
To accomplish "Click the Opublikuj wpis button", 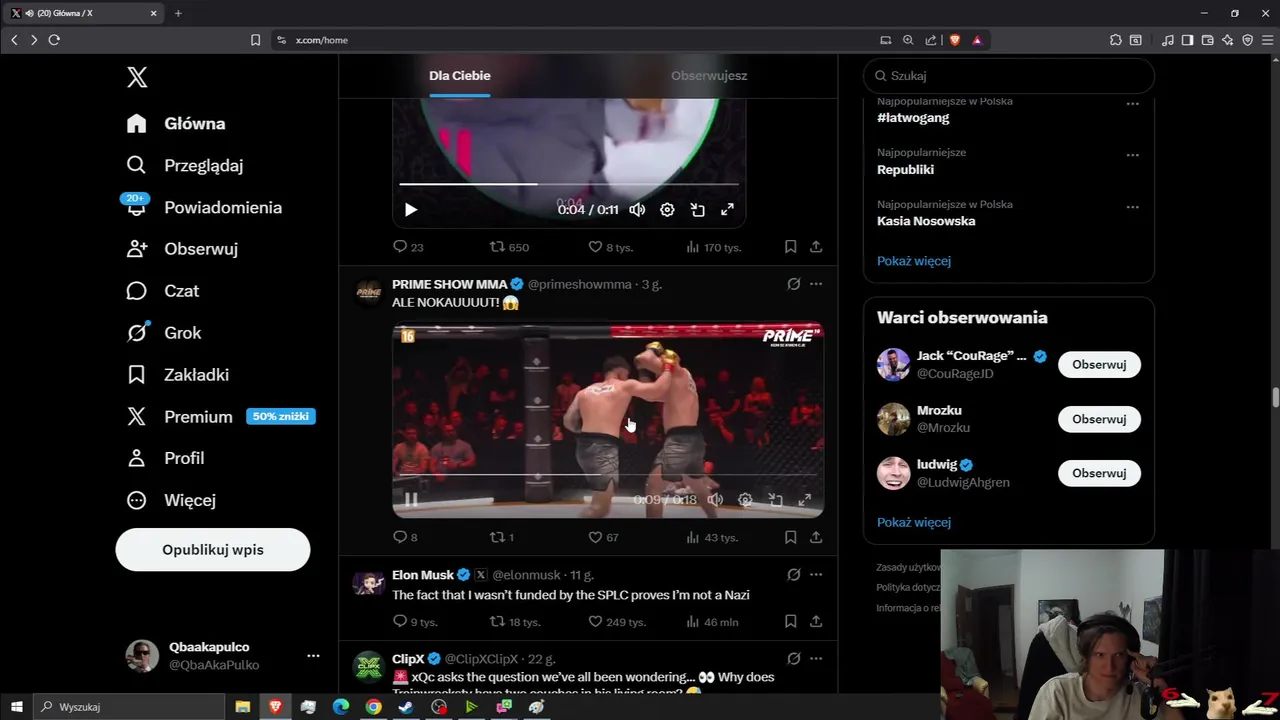I will [x=213, y=550].
